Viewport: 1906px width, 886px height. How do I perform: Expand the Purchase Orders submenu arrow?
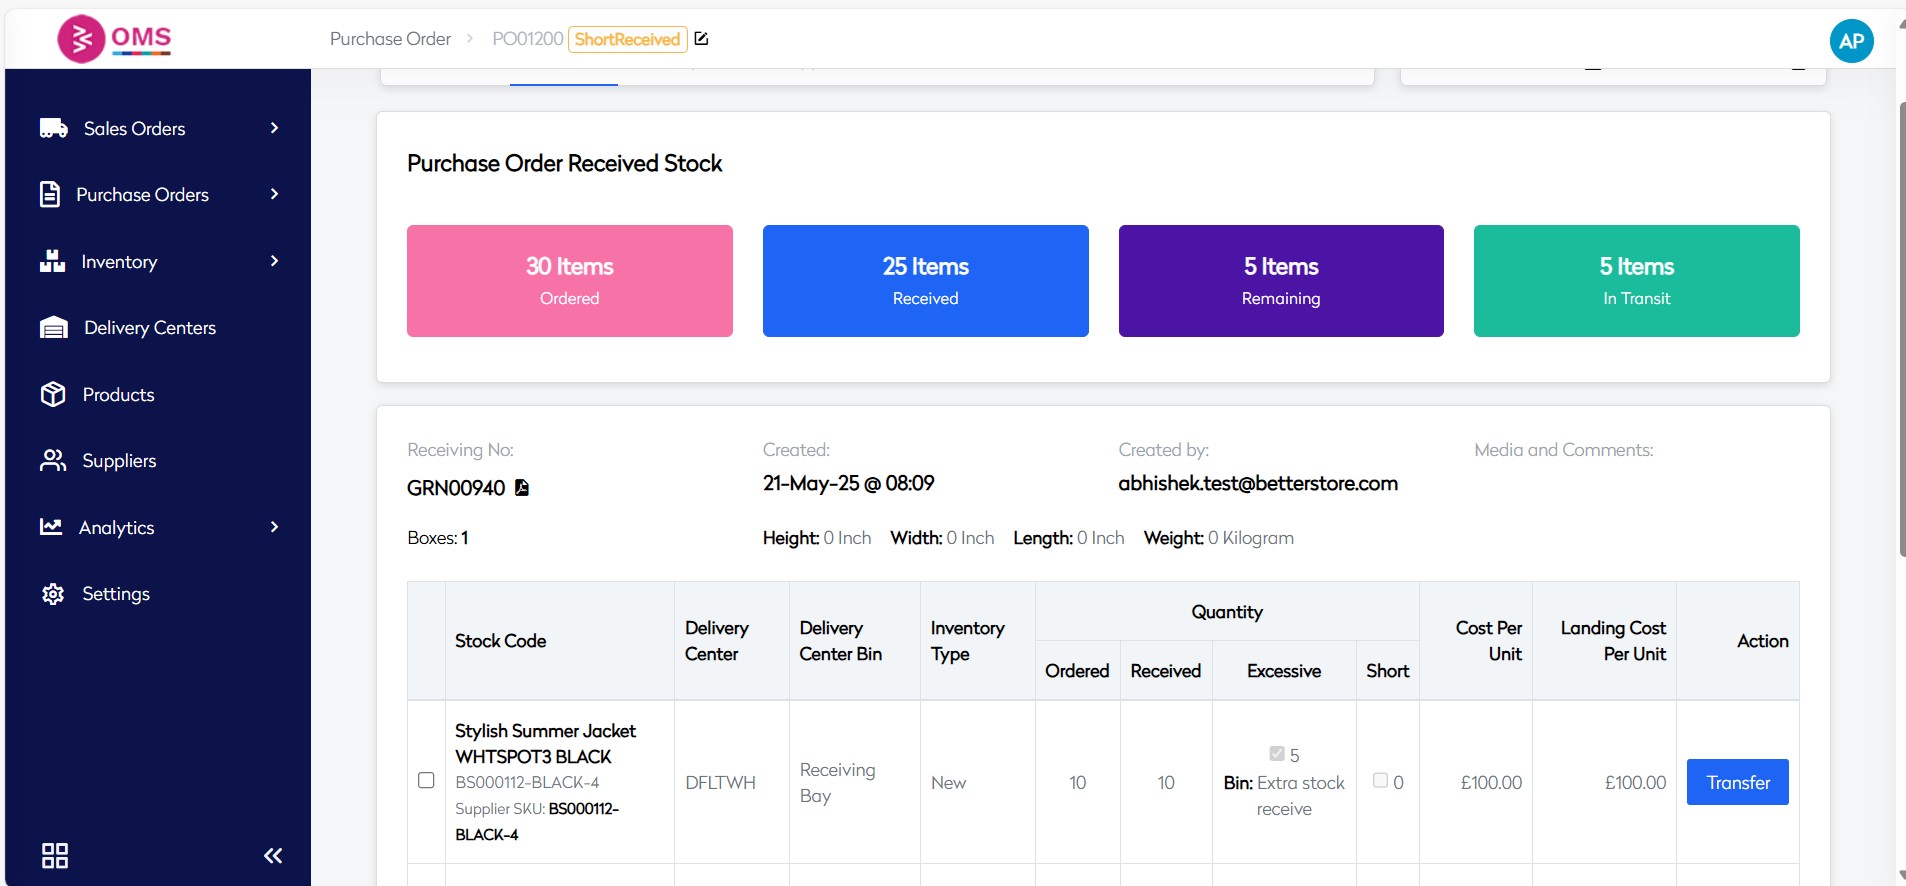(x=274, y=194)
